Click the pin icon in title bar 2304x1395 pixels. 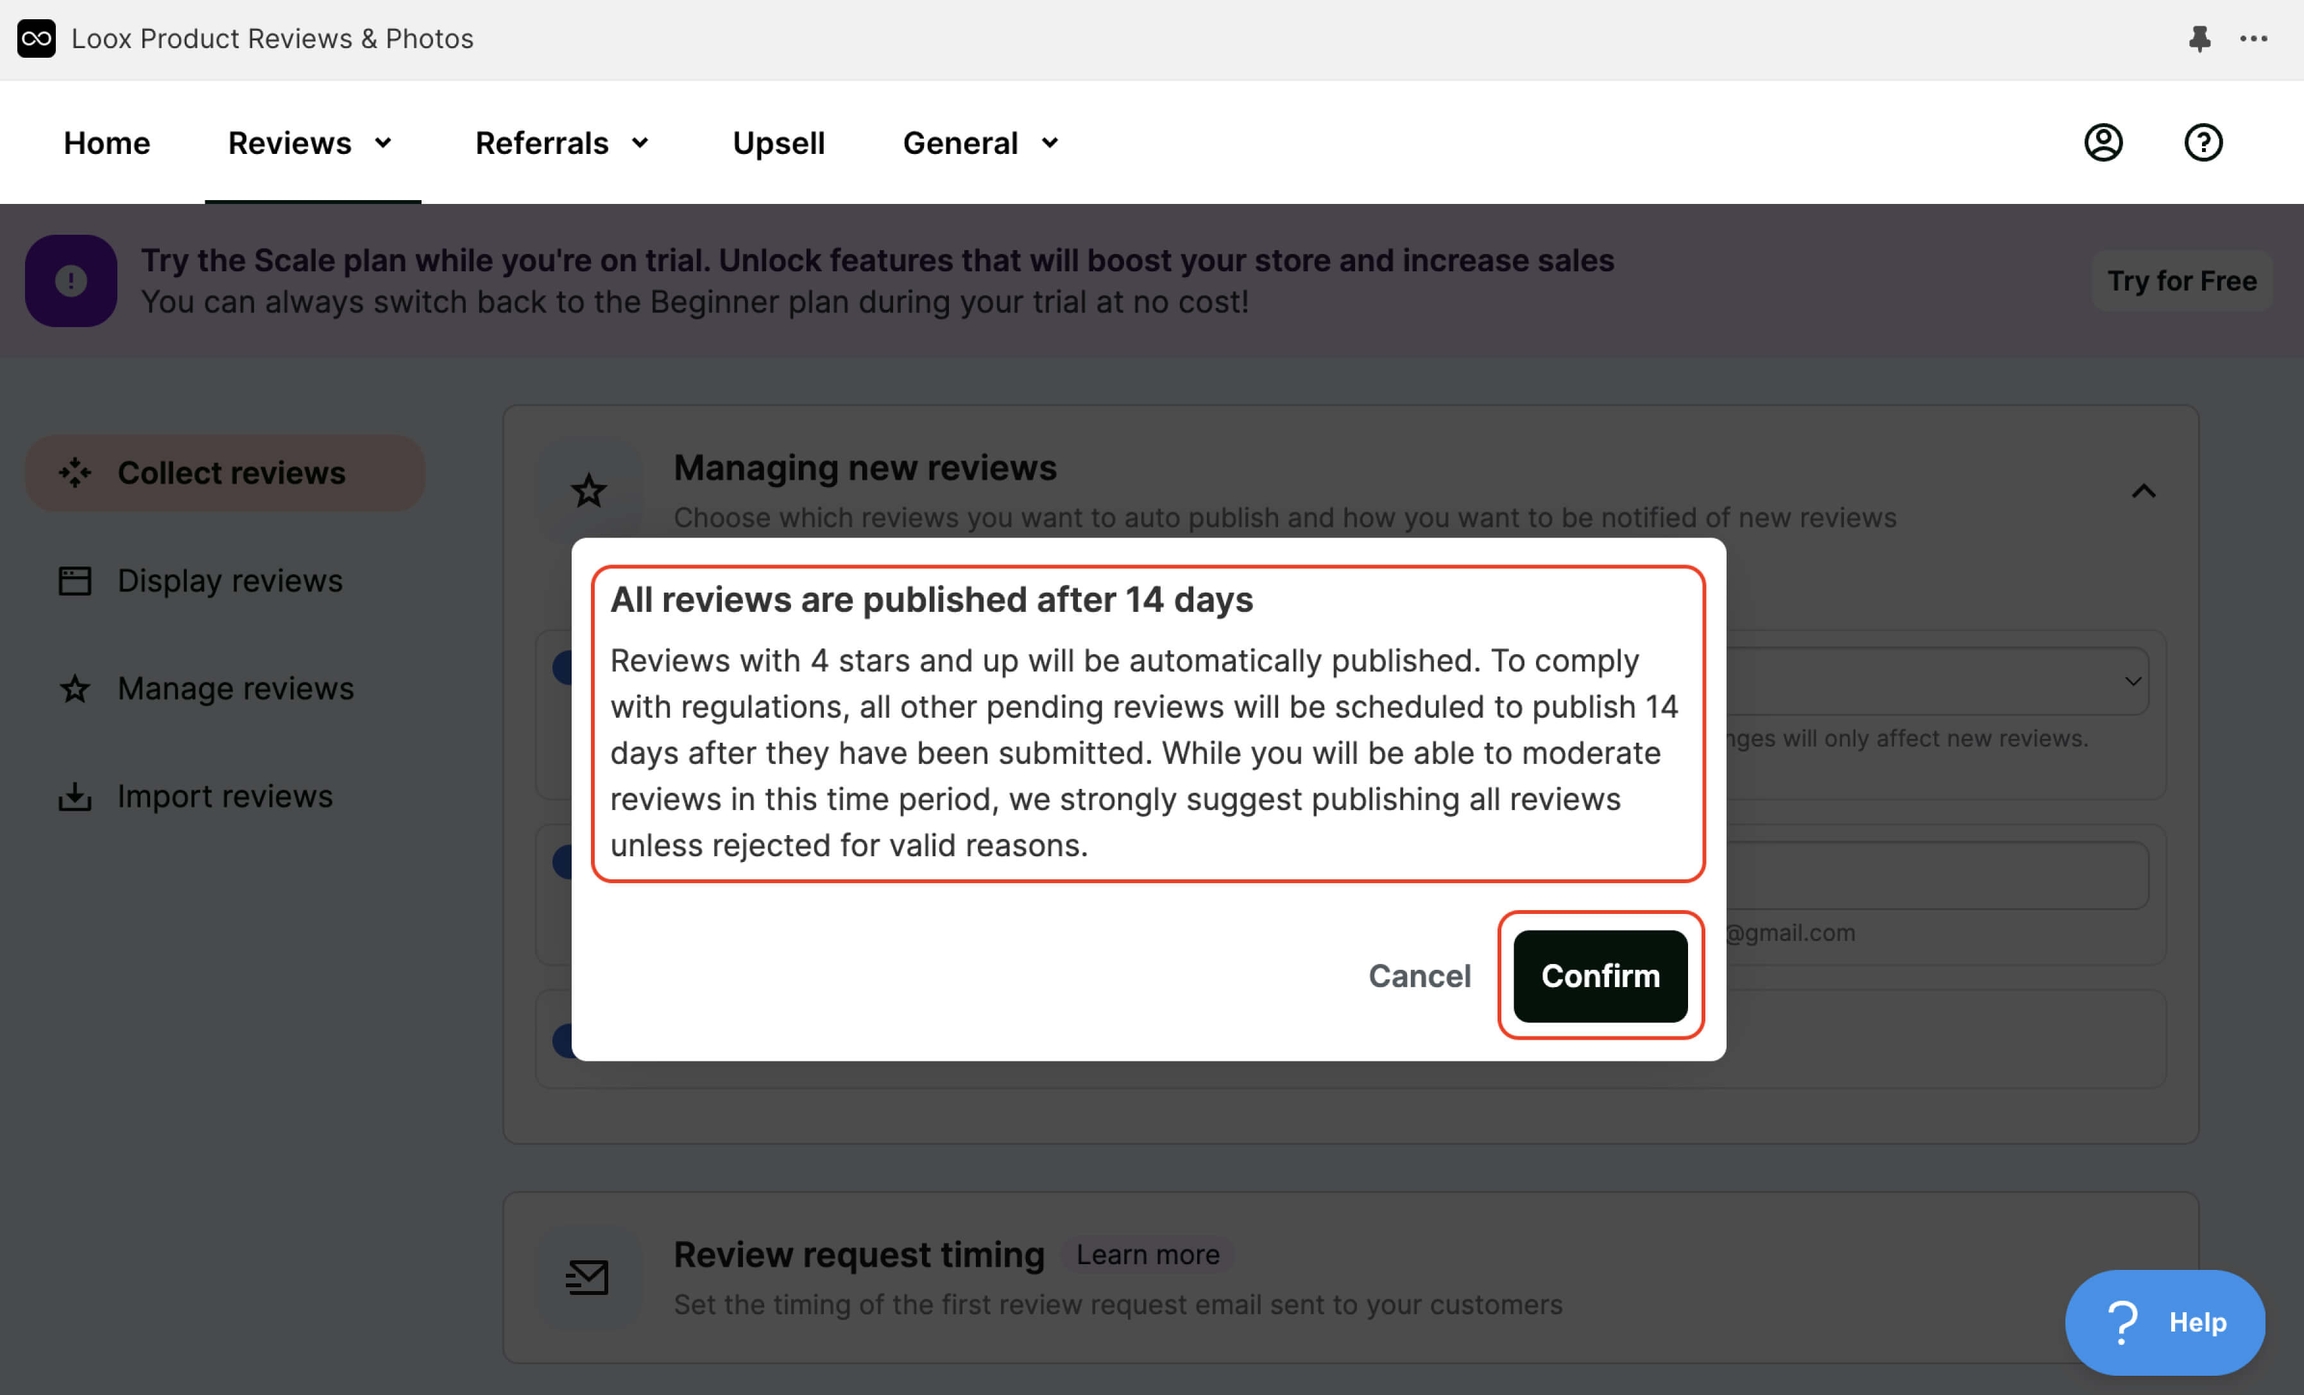click(2199, 38)
